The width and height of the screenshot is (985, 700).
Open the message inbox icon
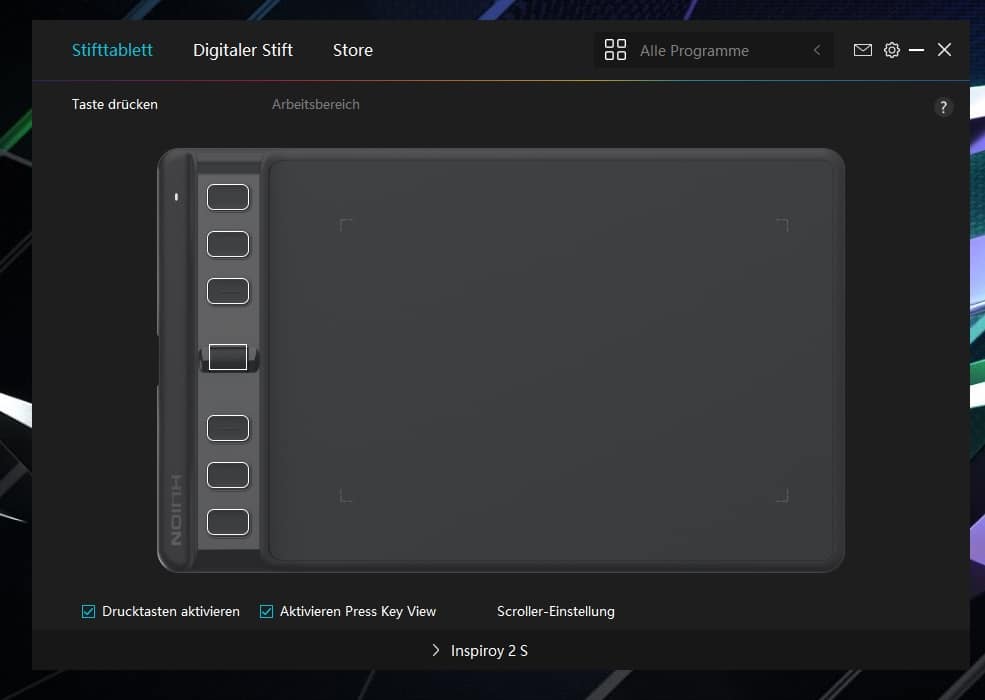863,49
